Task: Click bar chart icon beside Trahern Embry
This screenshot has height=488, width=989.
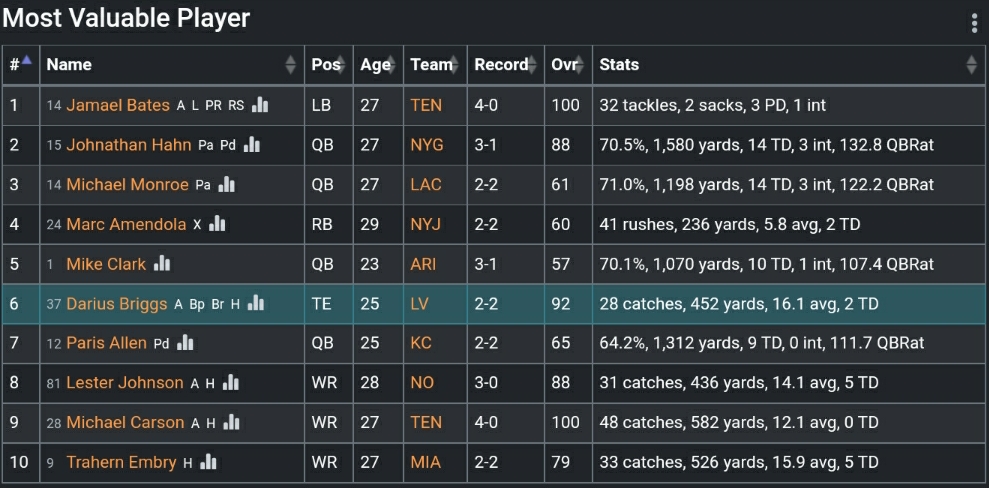Action: [x=208, y=462]
